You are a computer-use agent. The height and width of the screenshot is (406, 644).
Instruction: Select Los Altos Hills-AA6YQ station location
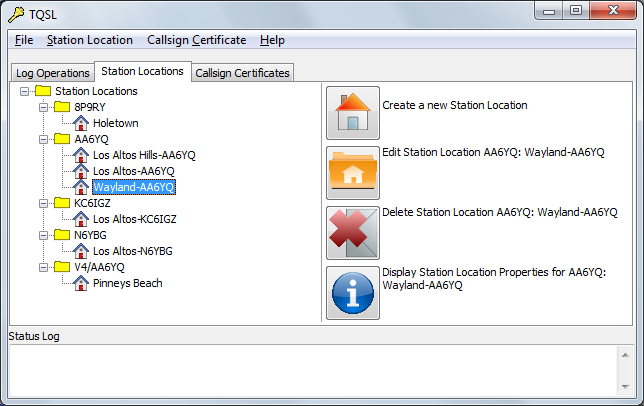[144, 155]
